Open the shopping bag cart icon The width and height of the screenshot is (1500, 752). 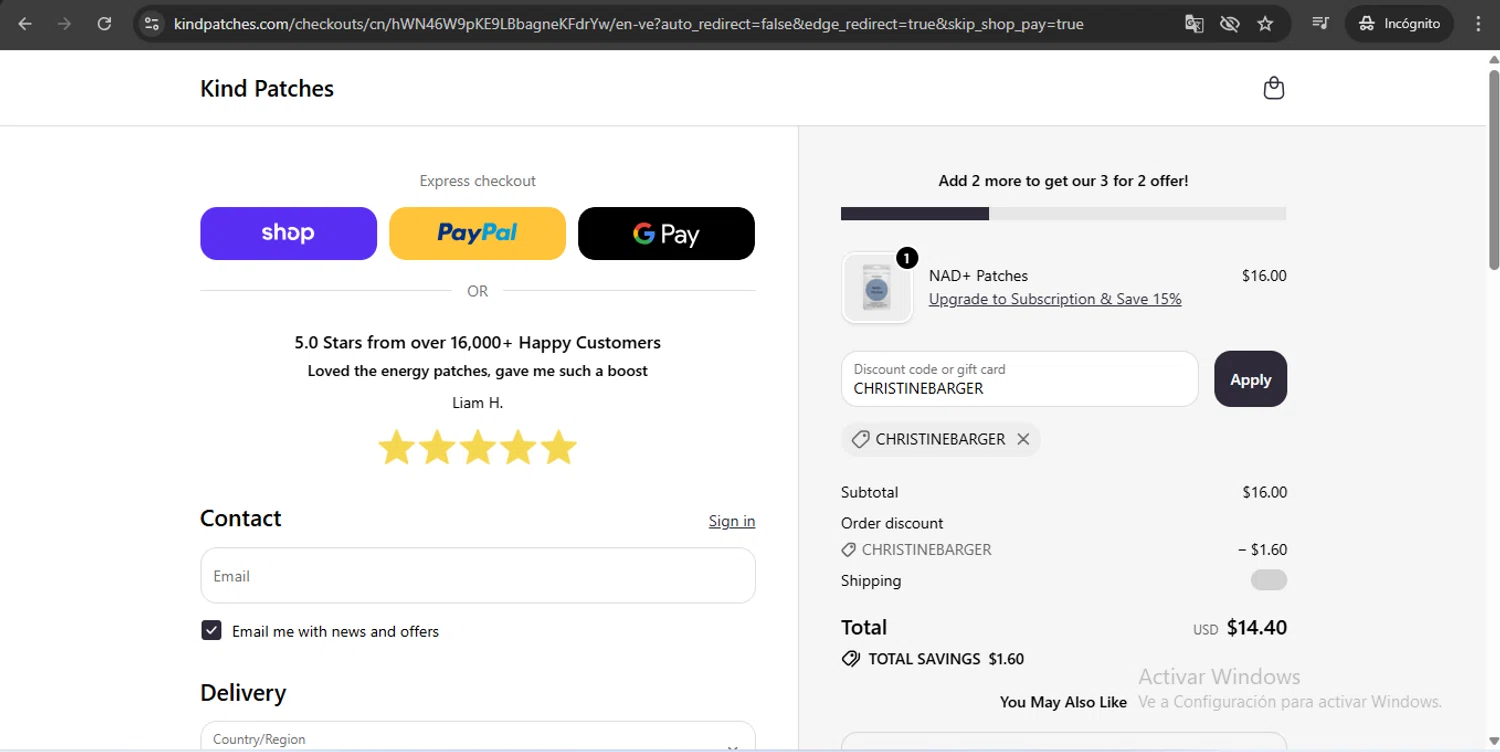pyautogui.click(x=1273, y=88)
